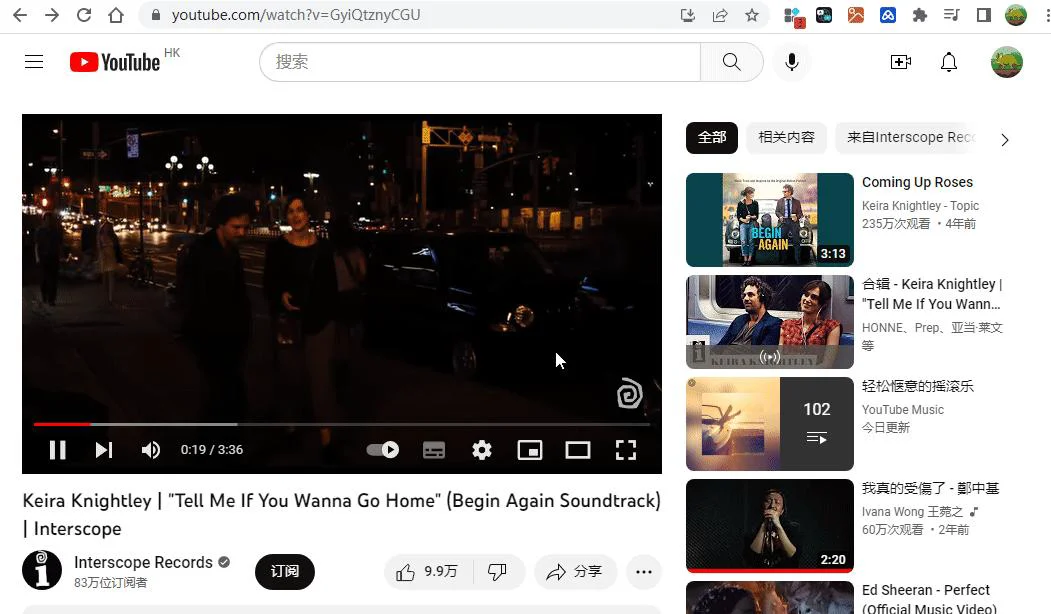Screen dimensions: 1051x614
Task: Search by voice with the microphone
Action: (x=792, y=62)
